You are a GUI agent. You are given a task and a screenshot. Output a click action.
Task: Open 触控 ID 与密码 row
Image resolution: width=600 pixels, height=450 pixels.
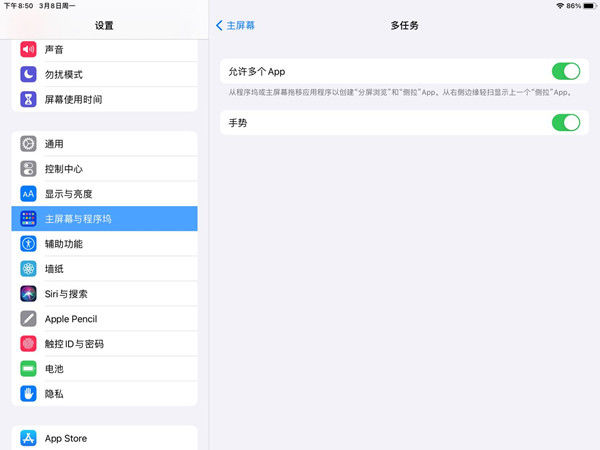tap(104, 344)
